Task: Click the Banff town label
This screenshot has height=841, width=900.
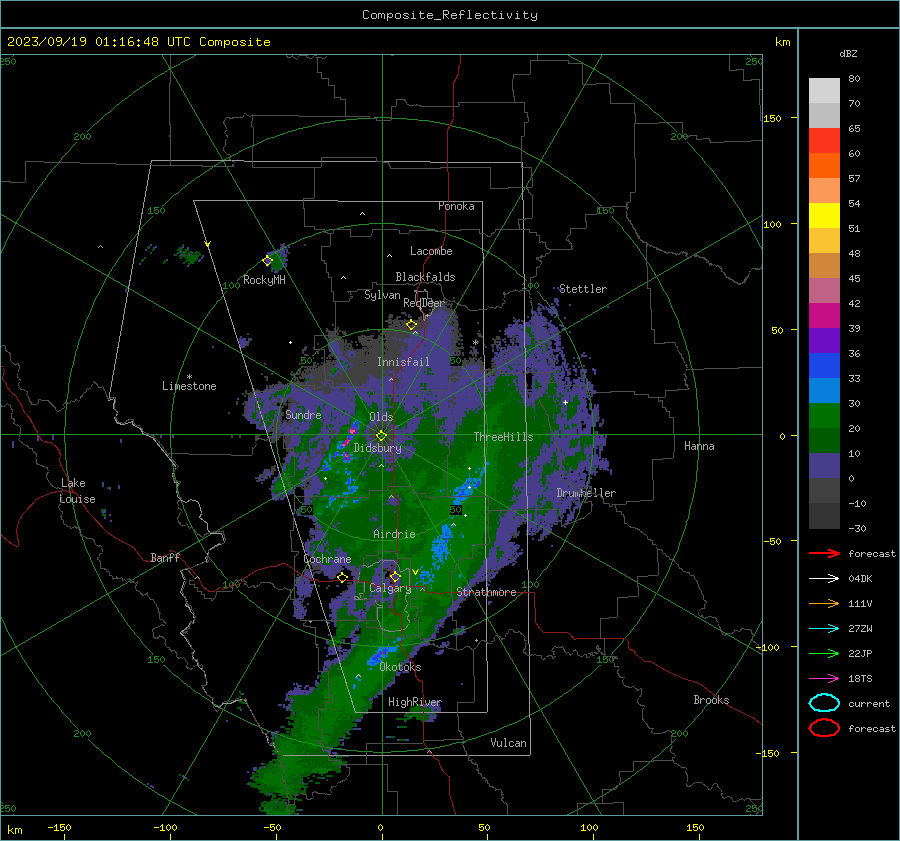Action: (x=165, y=558)
